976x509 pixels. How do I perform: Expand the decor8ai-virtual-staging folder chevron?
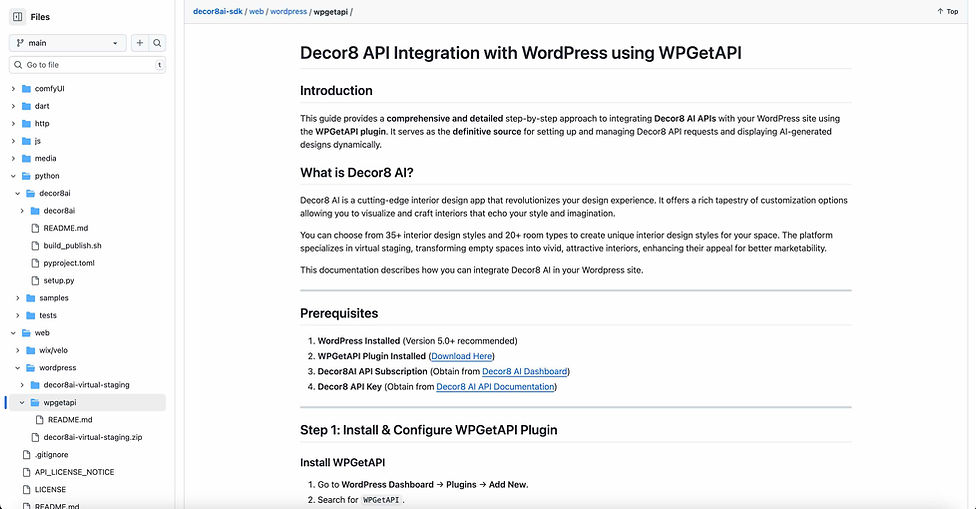[22, 385]
